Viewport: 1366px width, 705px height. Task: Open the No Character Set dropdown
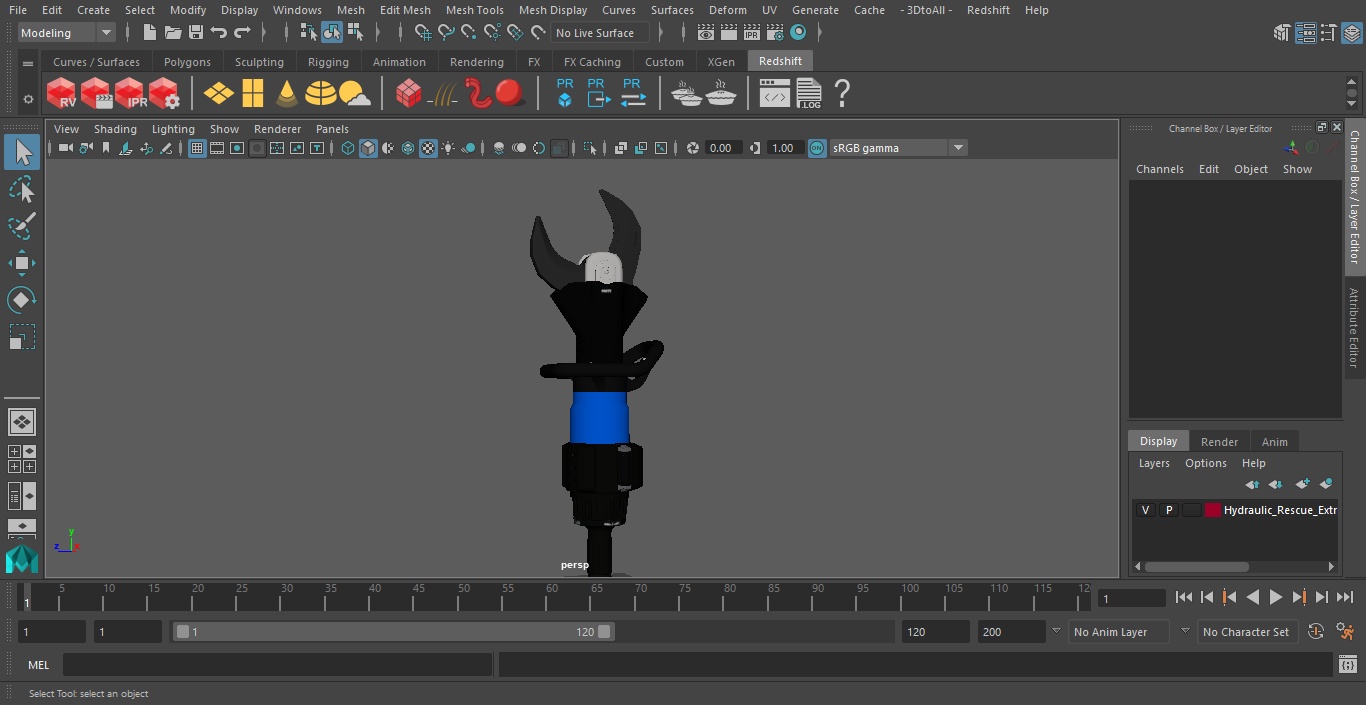(1246, 632)
